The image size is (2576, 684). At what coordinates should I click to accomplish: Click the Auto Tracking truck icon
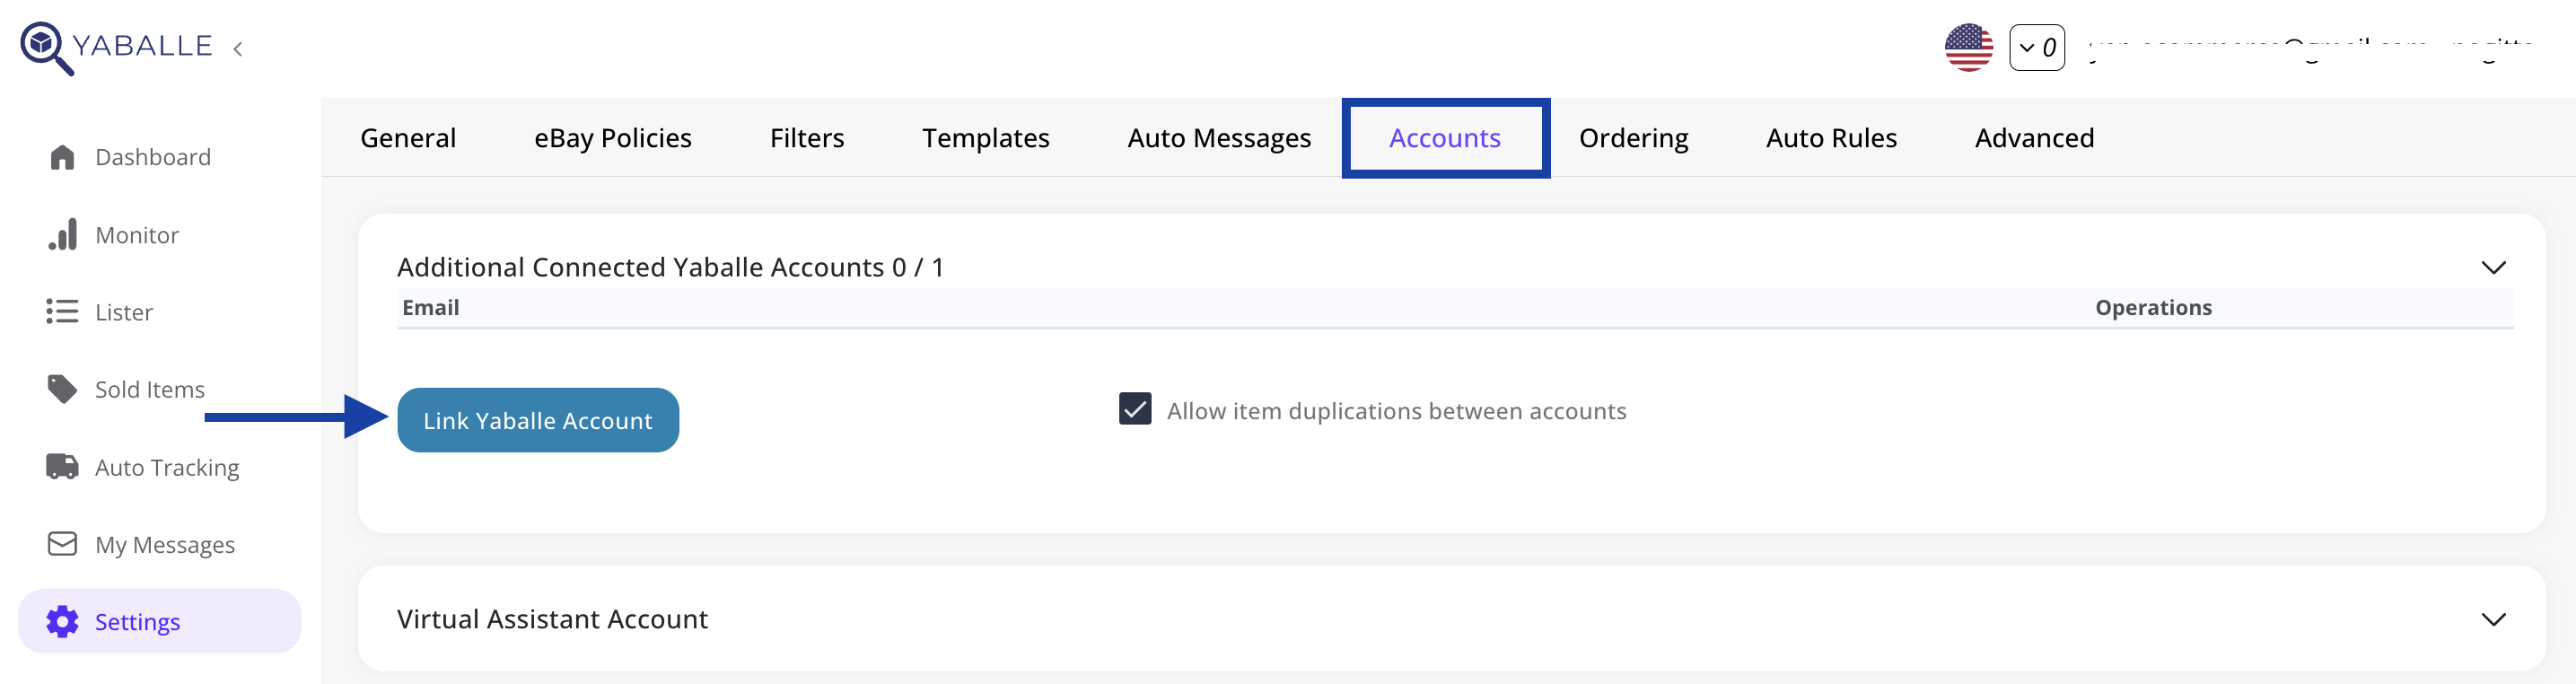(62, 467)
